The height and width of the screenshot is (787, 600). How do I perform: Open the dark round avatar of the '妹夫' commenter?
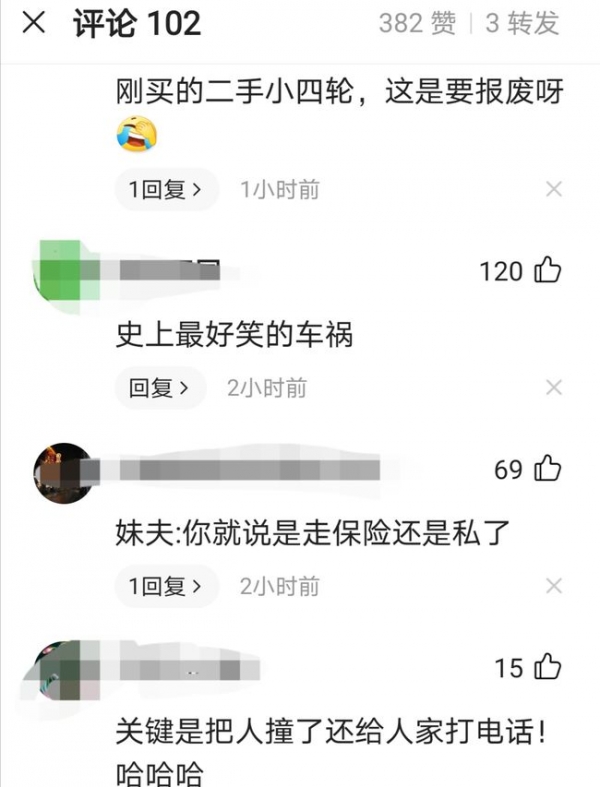click(x=64, y=473)
